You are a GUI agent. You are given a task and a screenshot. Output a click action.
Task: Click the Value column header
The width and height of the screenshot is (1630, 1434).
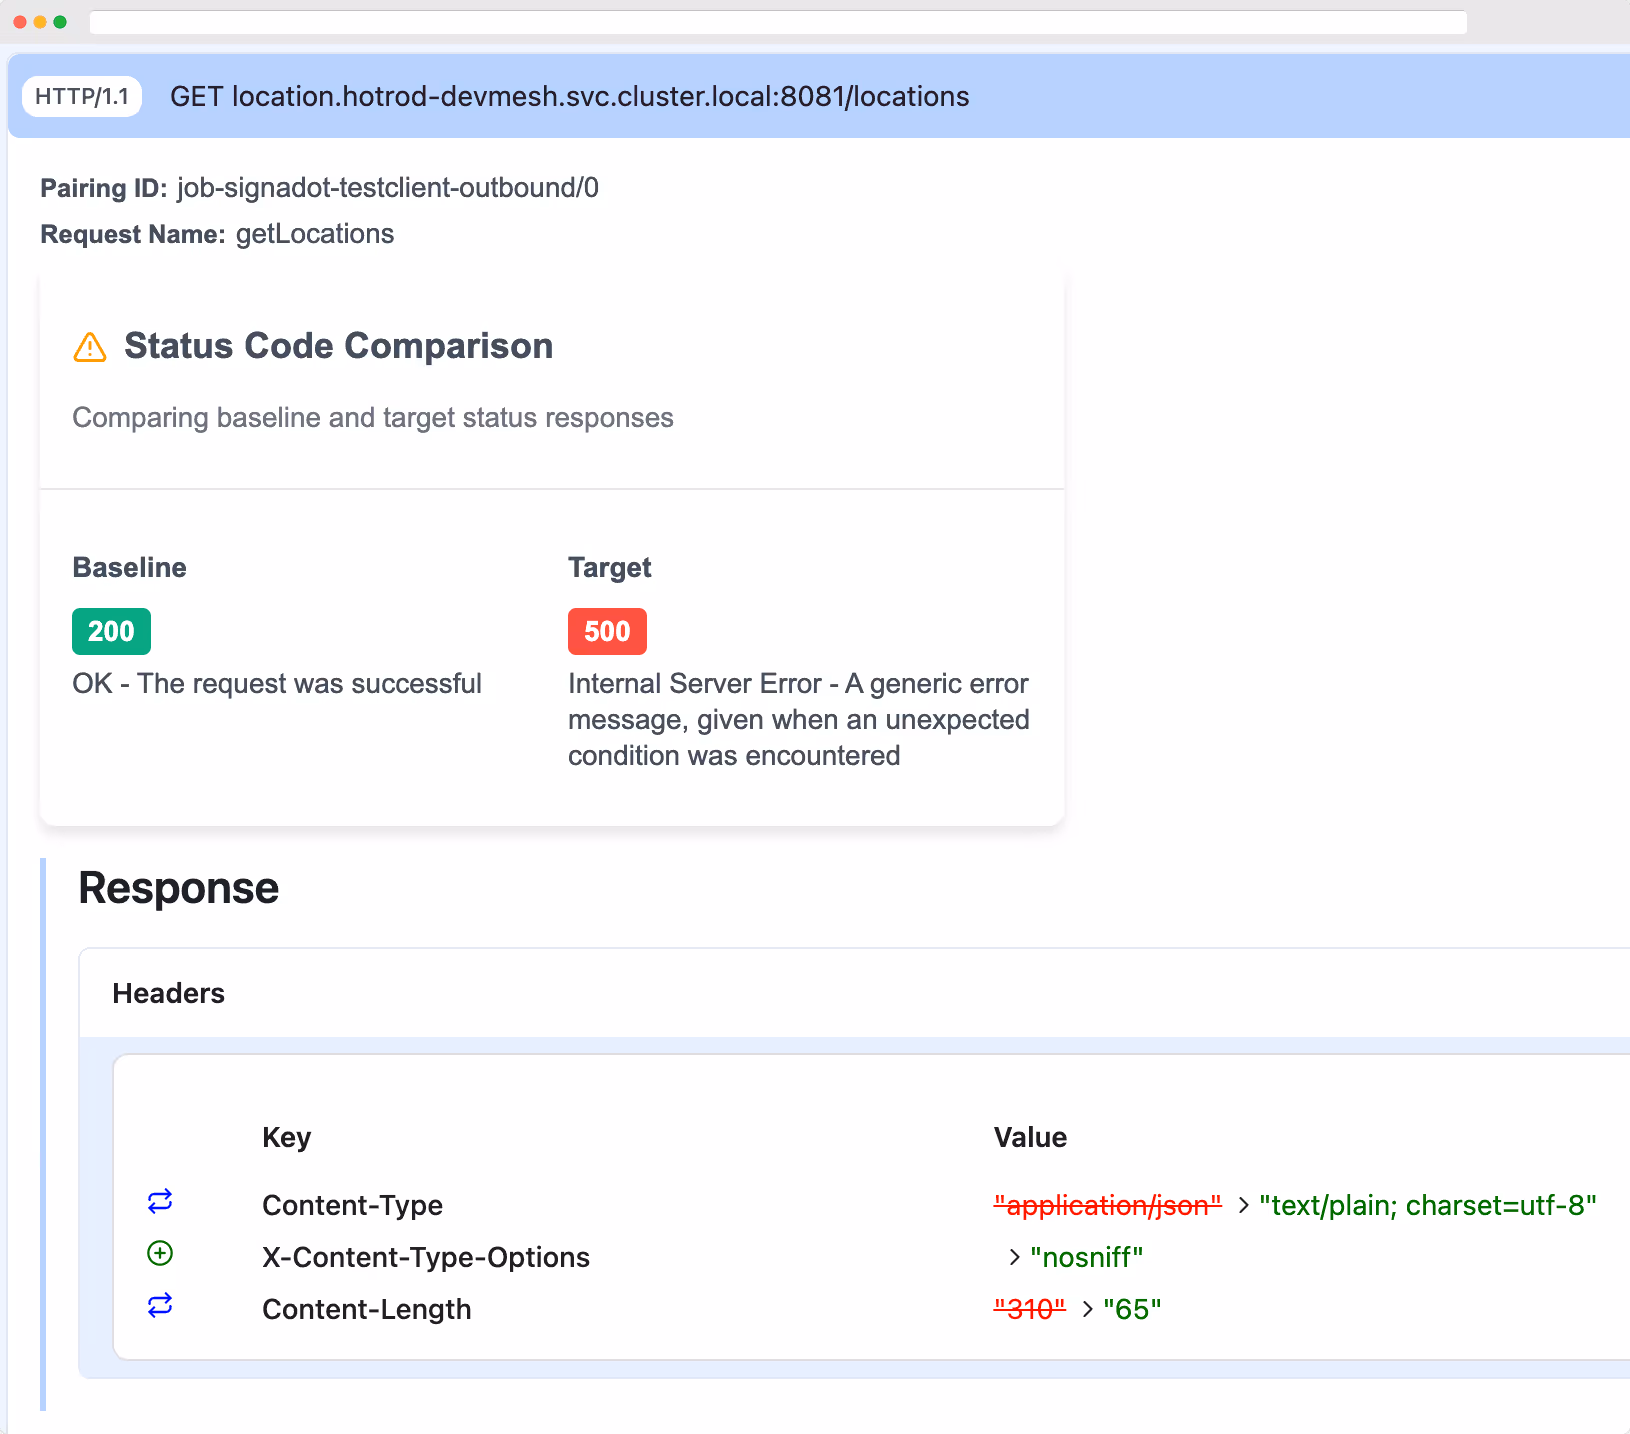(1030, 1138)
